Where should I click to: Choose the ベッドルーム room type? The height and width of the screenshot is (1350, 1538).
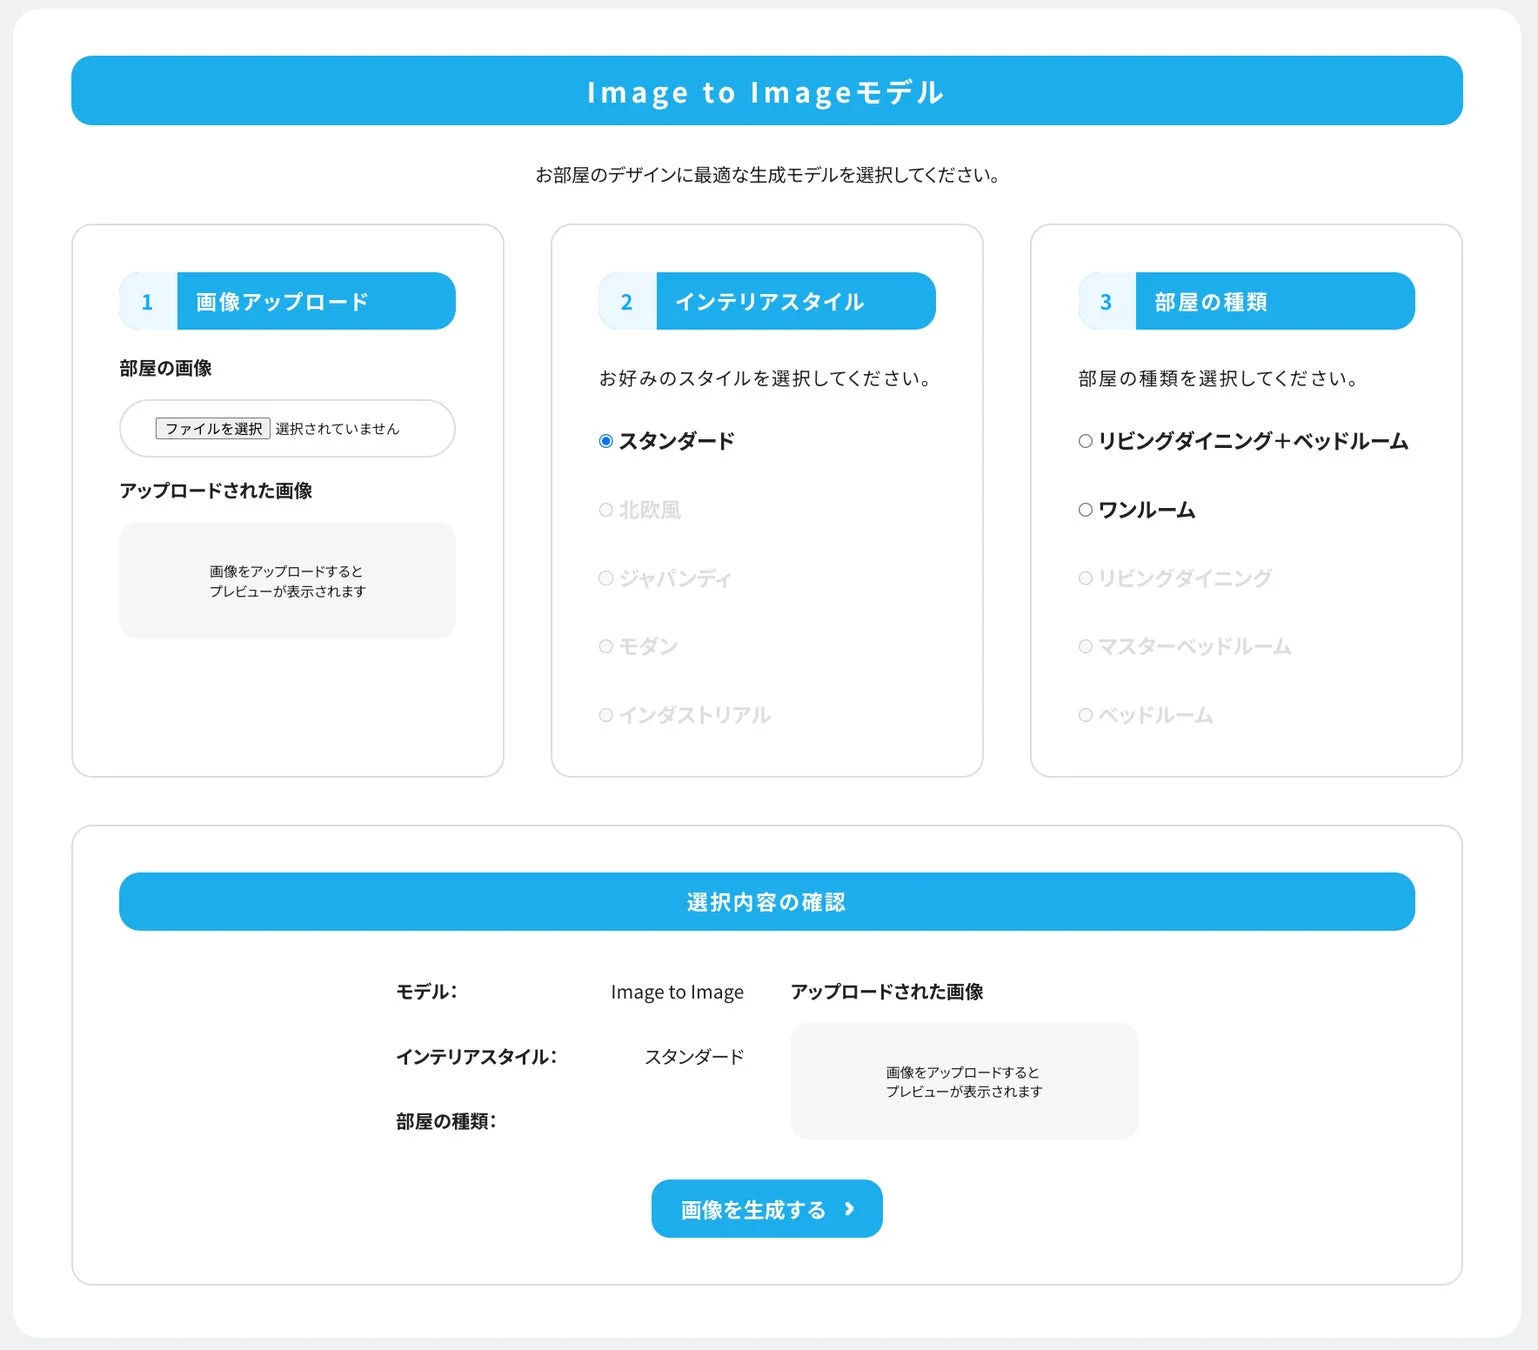tap(1085, 715)
